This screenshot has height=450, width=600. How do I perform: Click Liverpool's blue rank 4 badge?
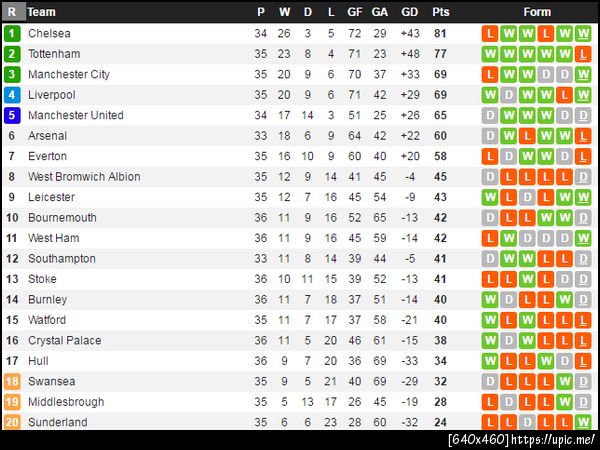[x=12, y=95]
